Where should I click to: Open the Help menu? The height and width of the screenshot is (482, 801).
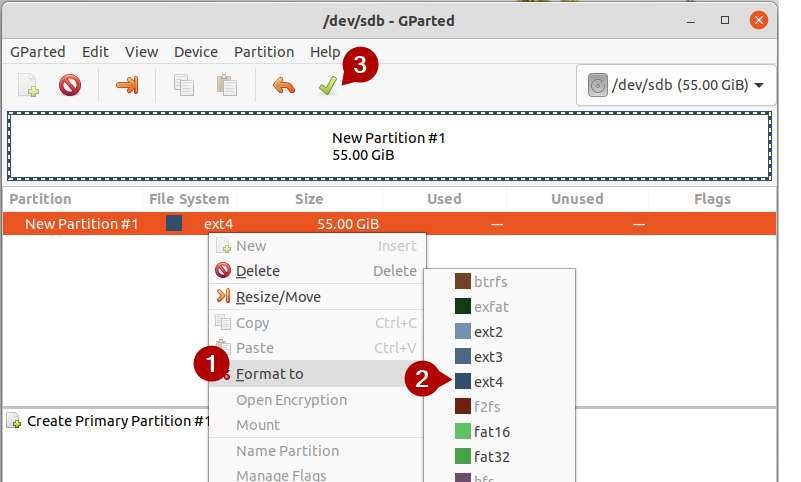[x=325, y=52]
